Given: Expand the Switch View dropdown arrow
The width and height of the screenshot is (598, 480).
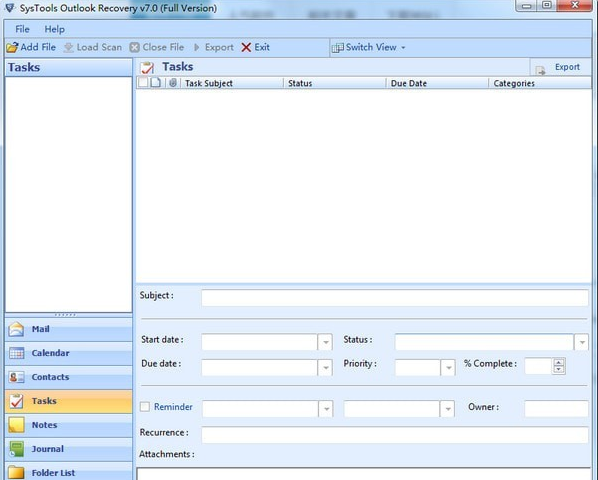Looking at the screenshot, I should (x=403, y=48).
